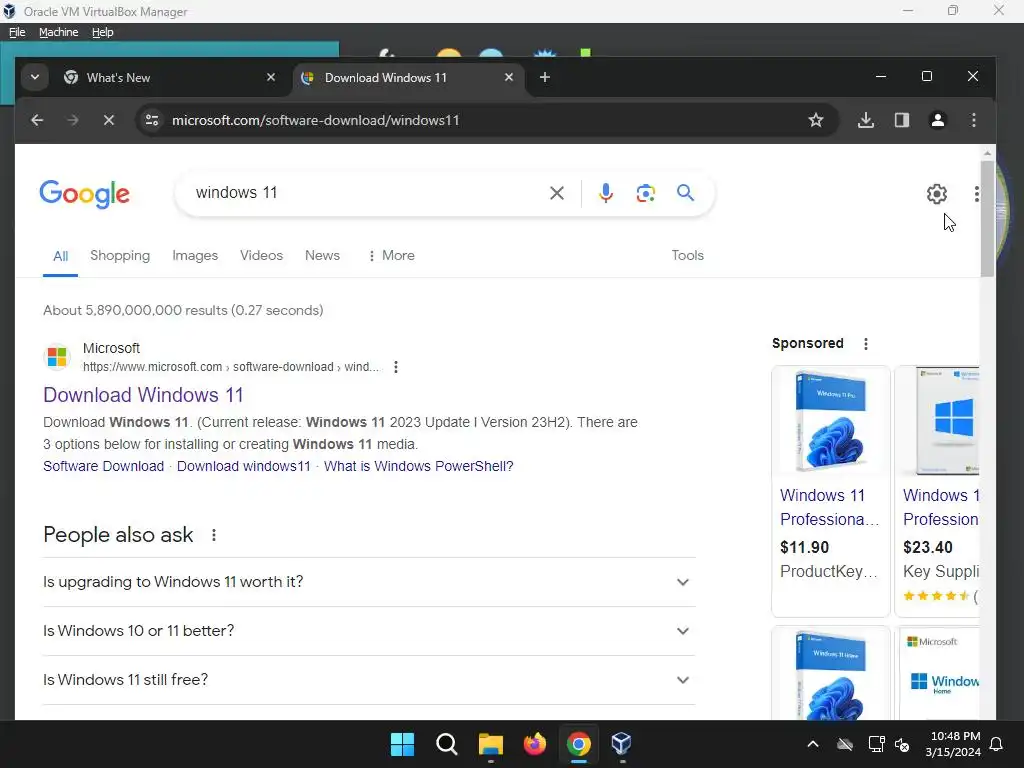Open the Chrome profile avatar icon
The height and width of the screenshot is (768, 1024).
938,120
